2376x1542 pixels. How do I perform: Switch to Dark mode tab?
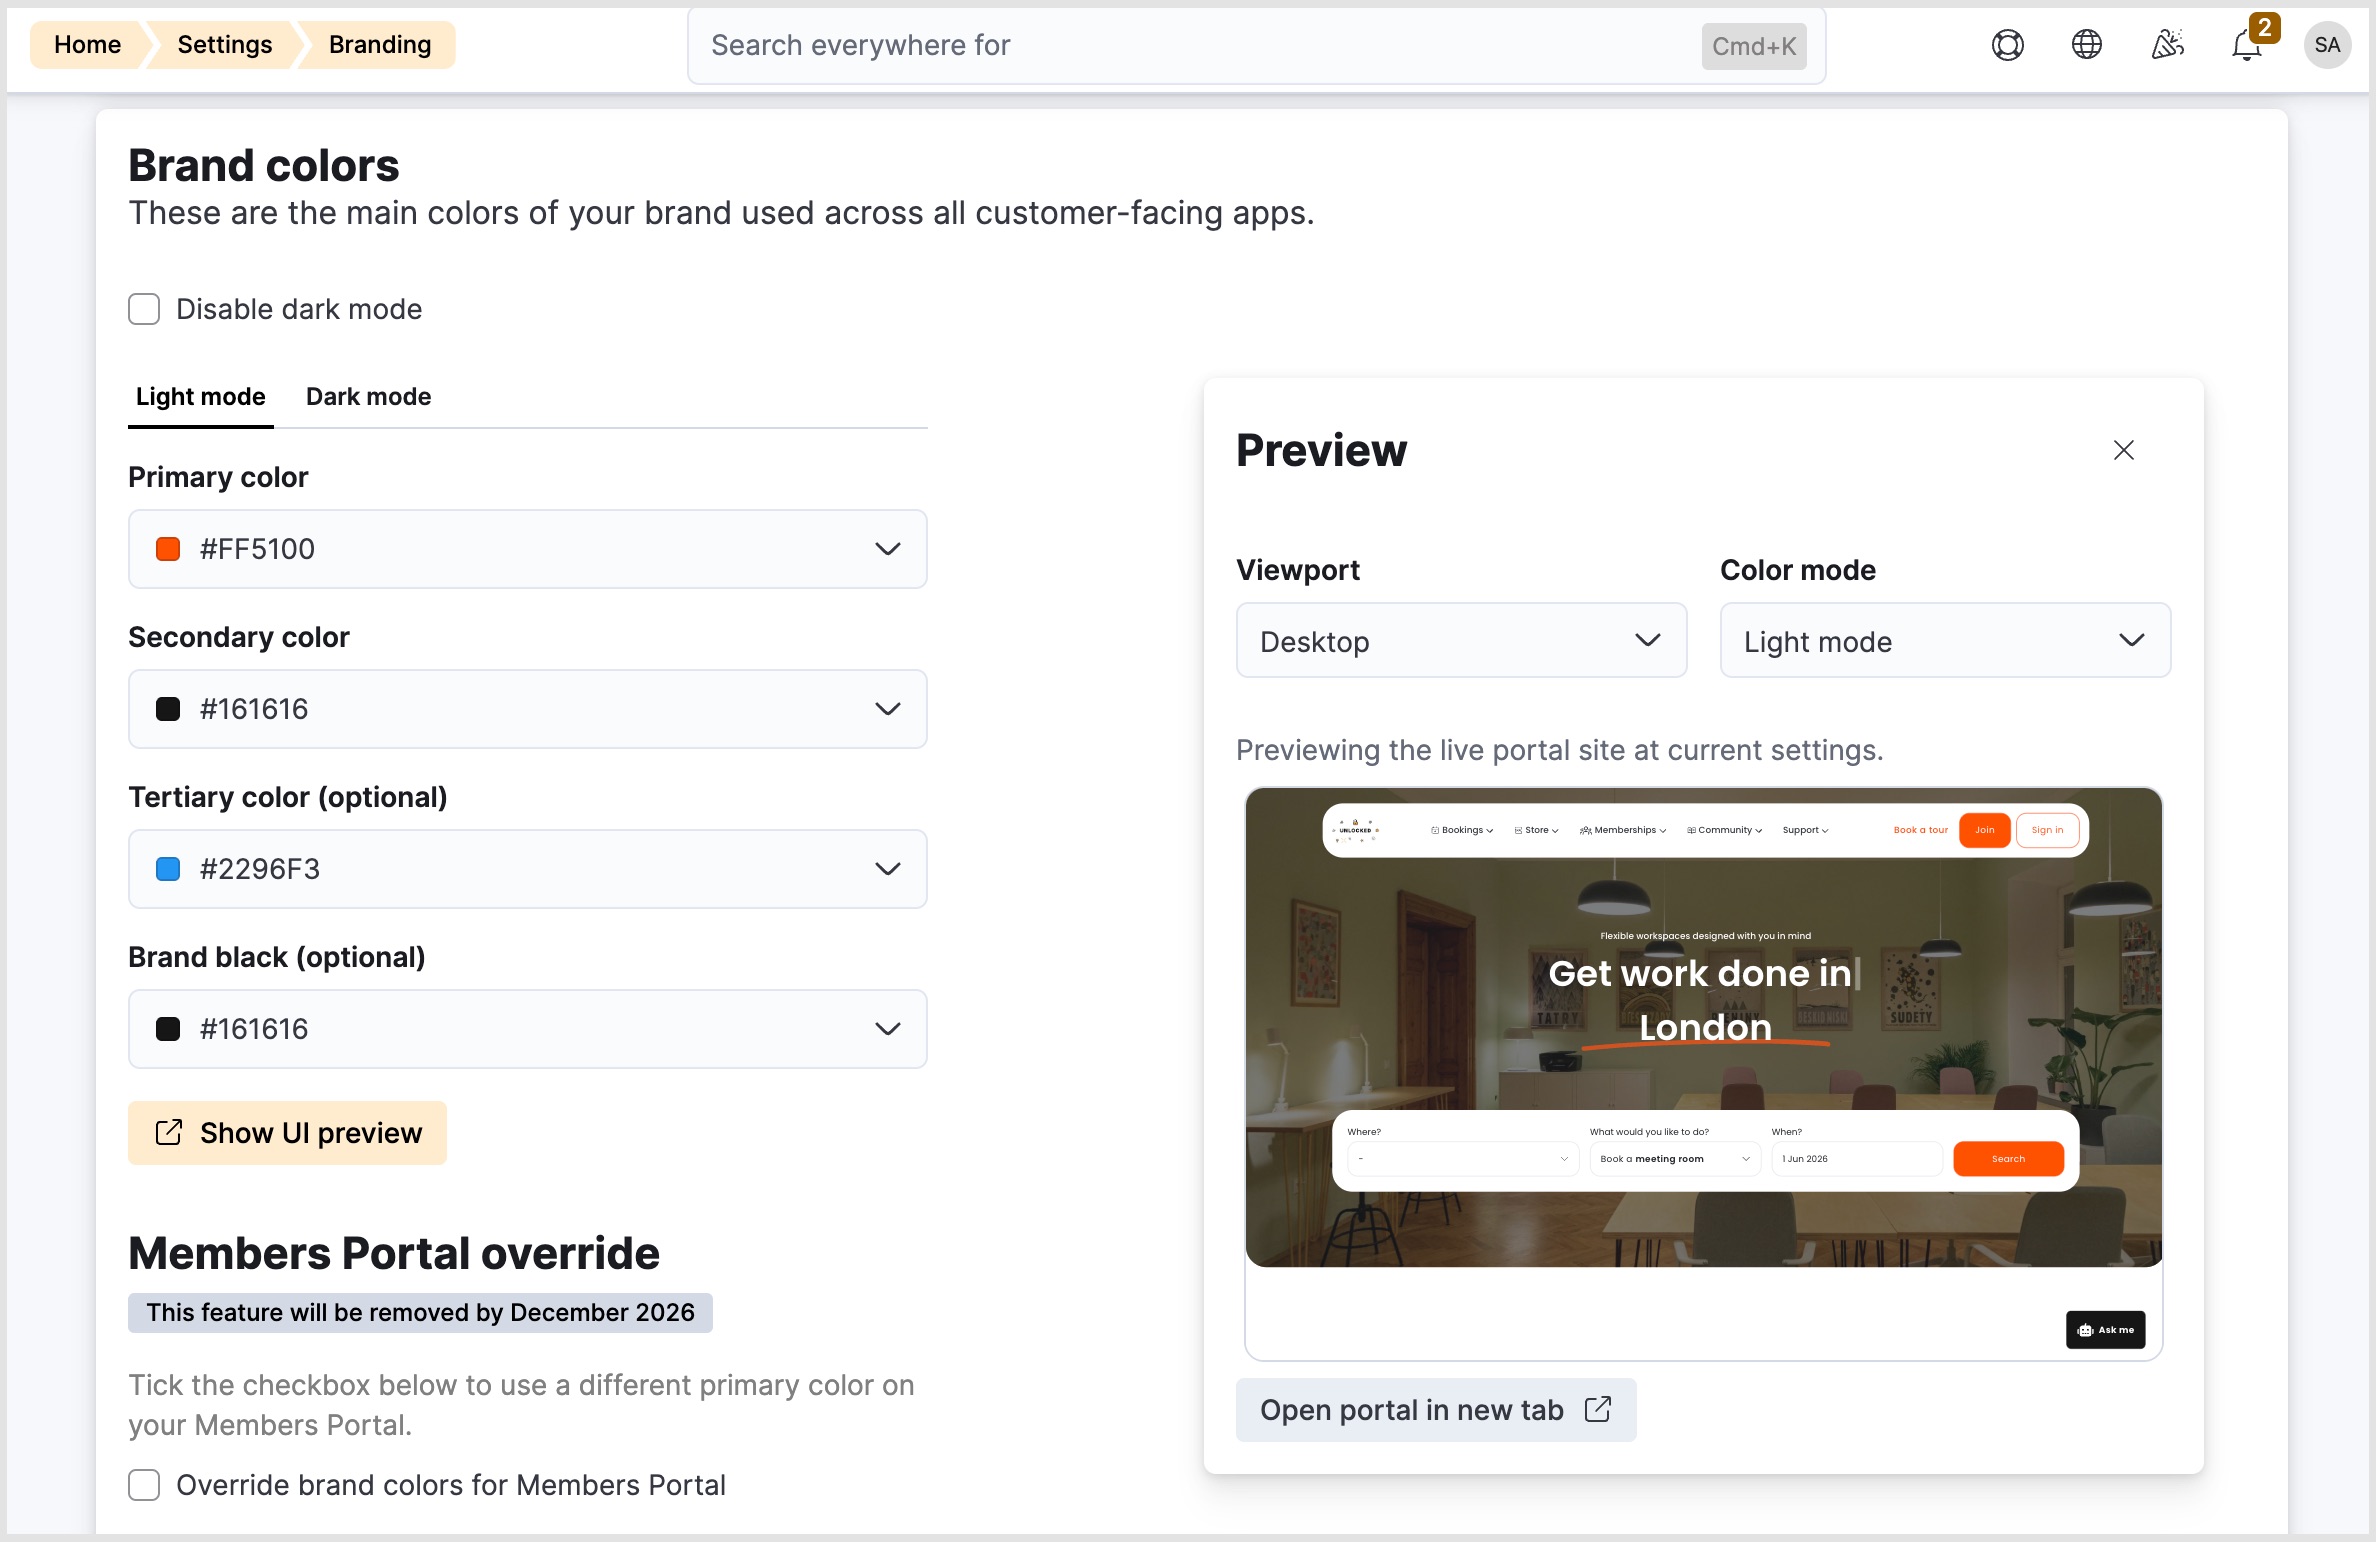point(369,396)
